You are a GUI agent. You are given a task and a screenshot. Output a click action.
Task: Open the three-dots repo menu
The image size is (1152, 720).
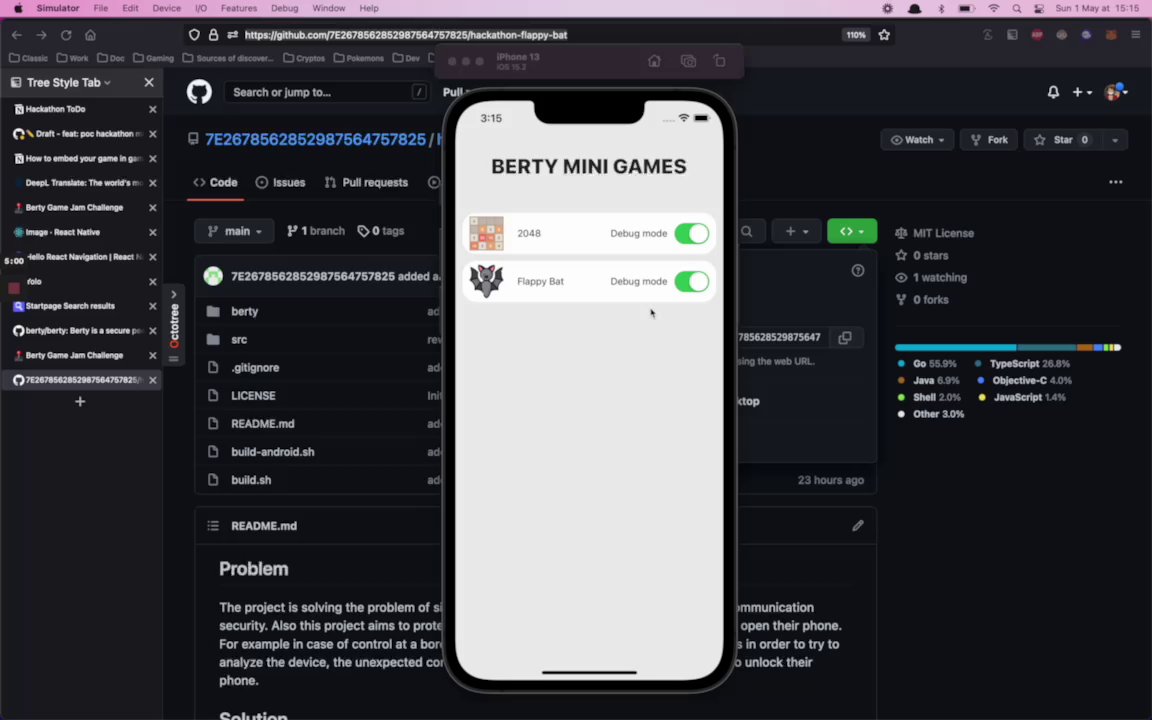[x=1115, y=182]
